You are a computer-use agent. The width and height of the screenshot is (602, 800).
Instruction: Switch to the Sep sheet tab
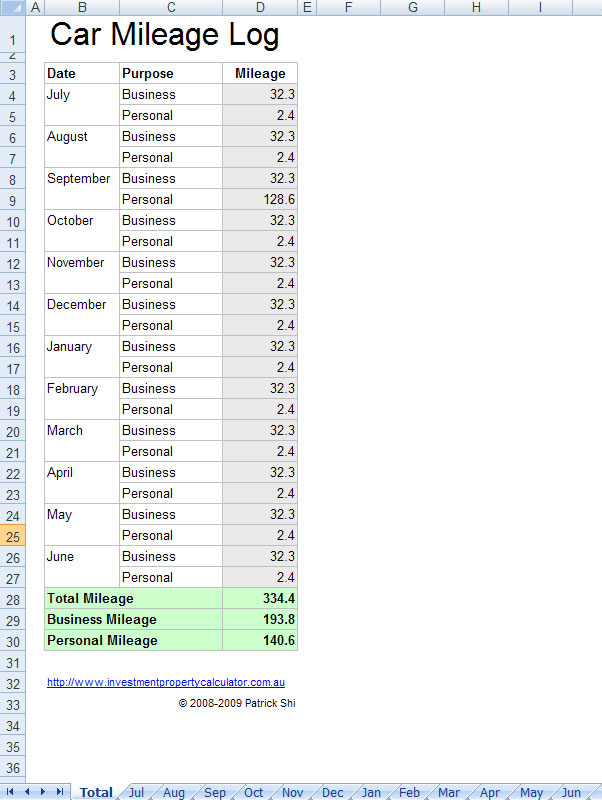[215, 792]
